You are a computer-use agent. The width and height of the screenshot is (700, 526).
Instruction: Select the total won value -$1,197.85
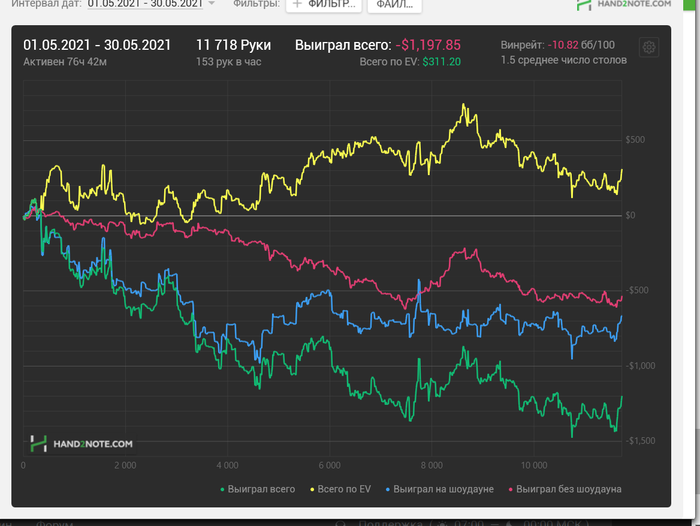tap(428, 45)
